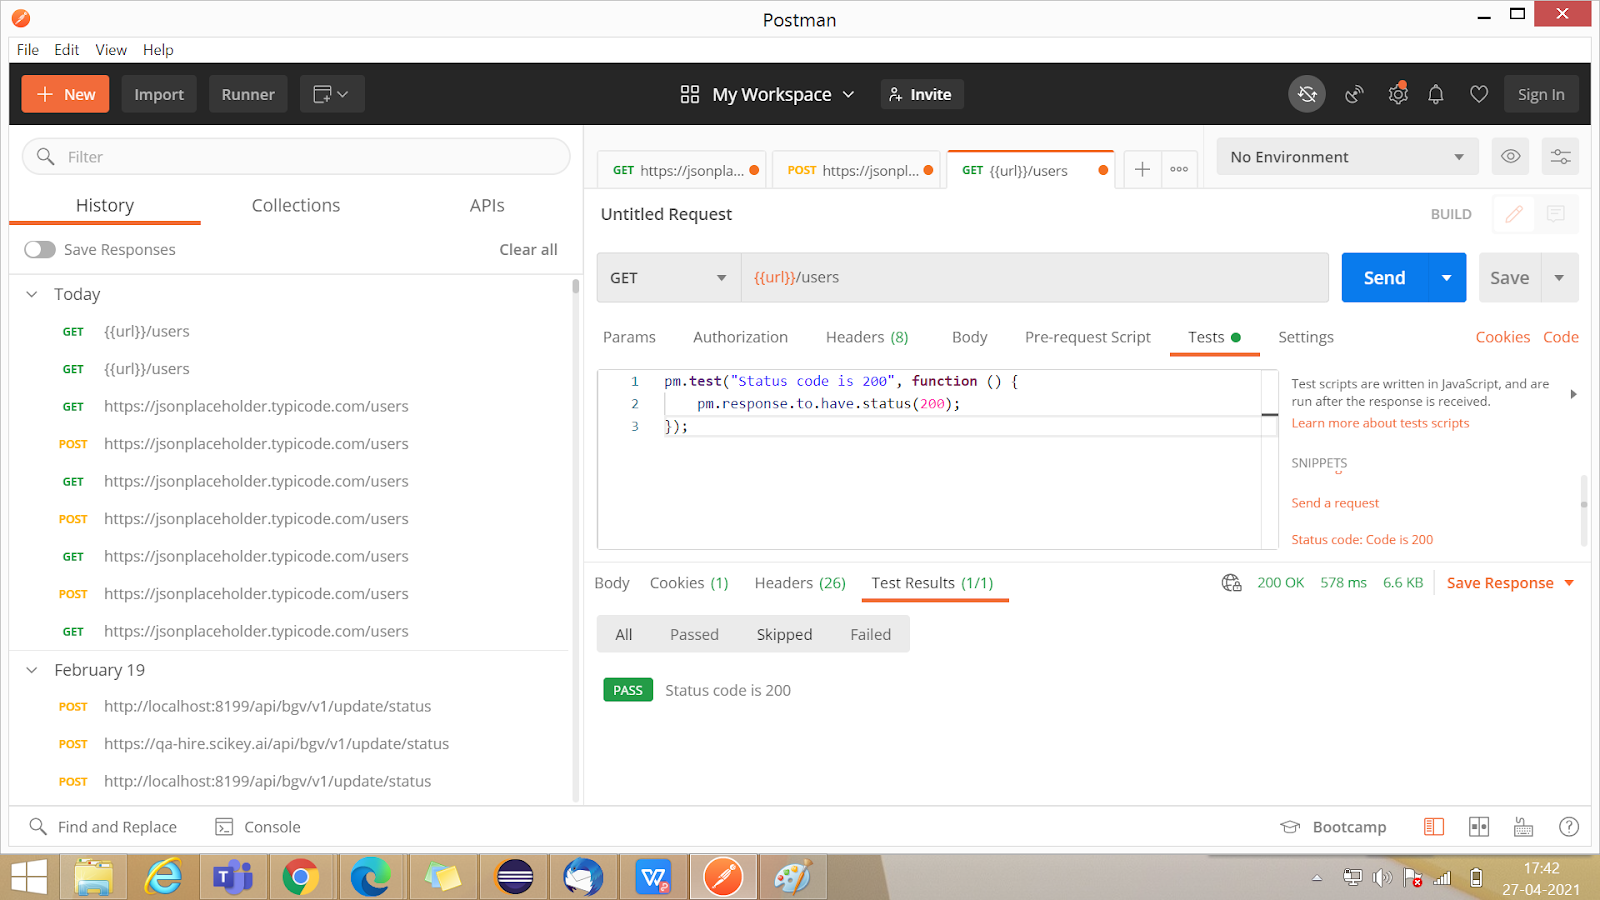Click the Windows Start button
The image size is (1600, 900).
click(x=29, y=877)
